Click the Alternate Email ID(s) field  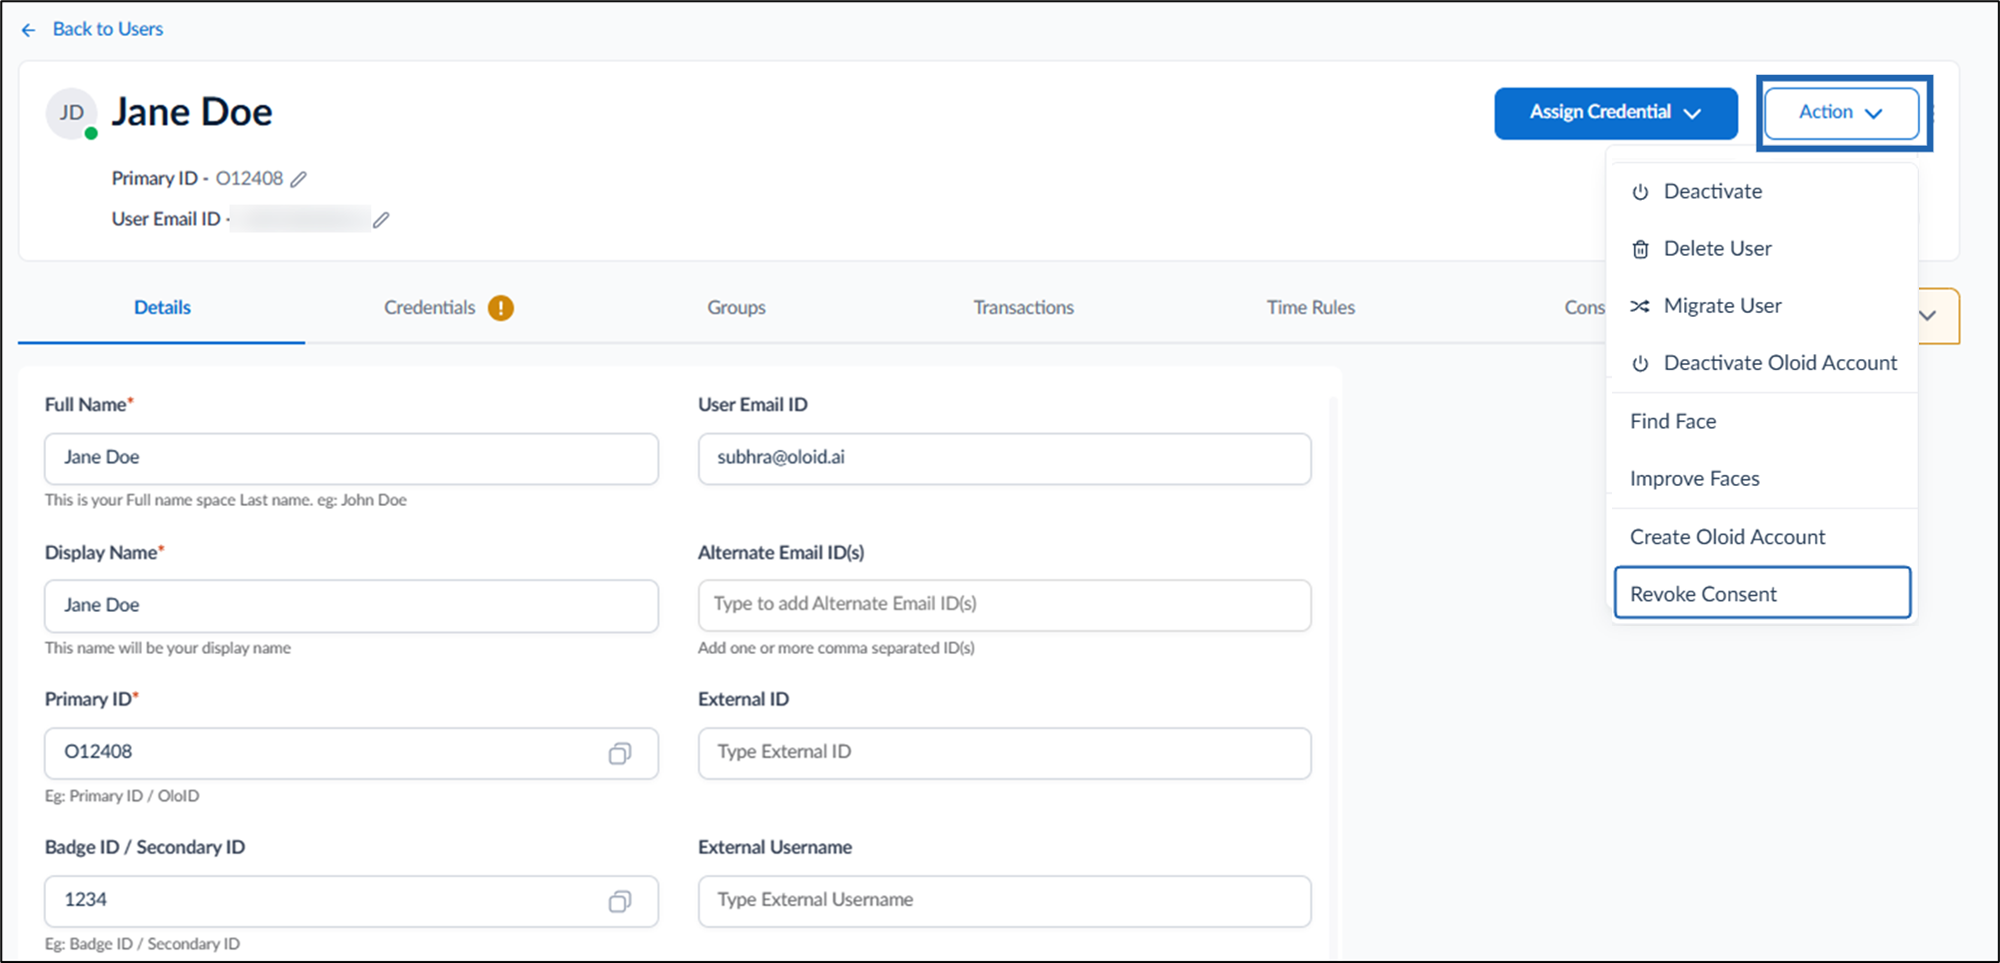(1004, 605)
